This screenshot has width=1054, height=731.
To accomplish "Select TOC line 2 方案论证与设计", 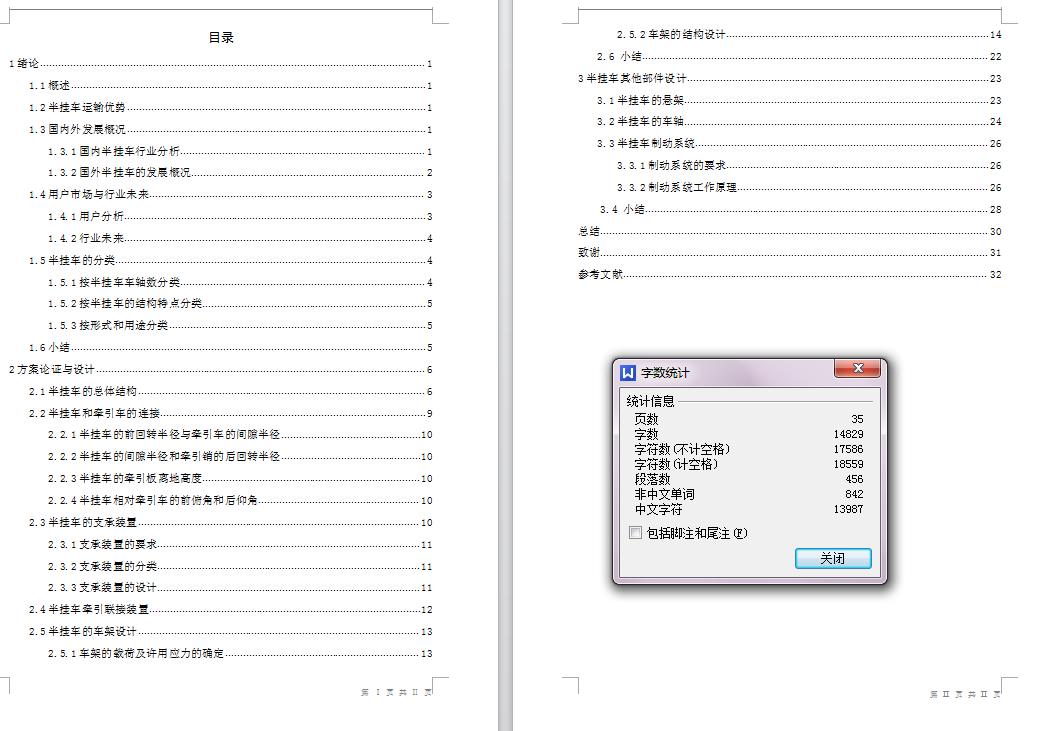I will pos(220,369).
